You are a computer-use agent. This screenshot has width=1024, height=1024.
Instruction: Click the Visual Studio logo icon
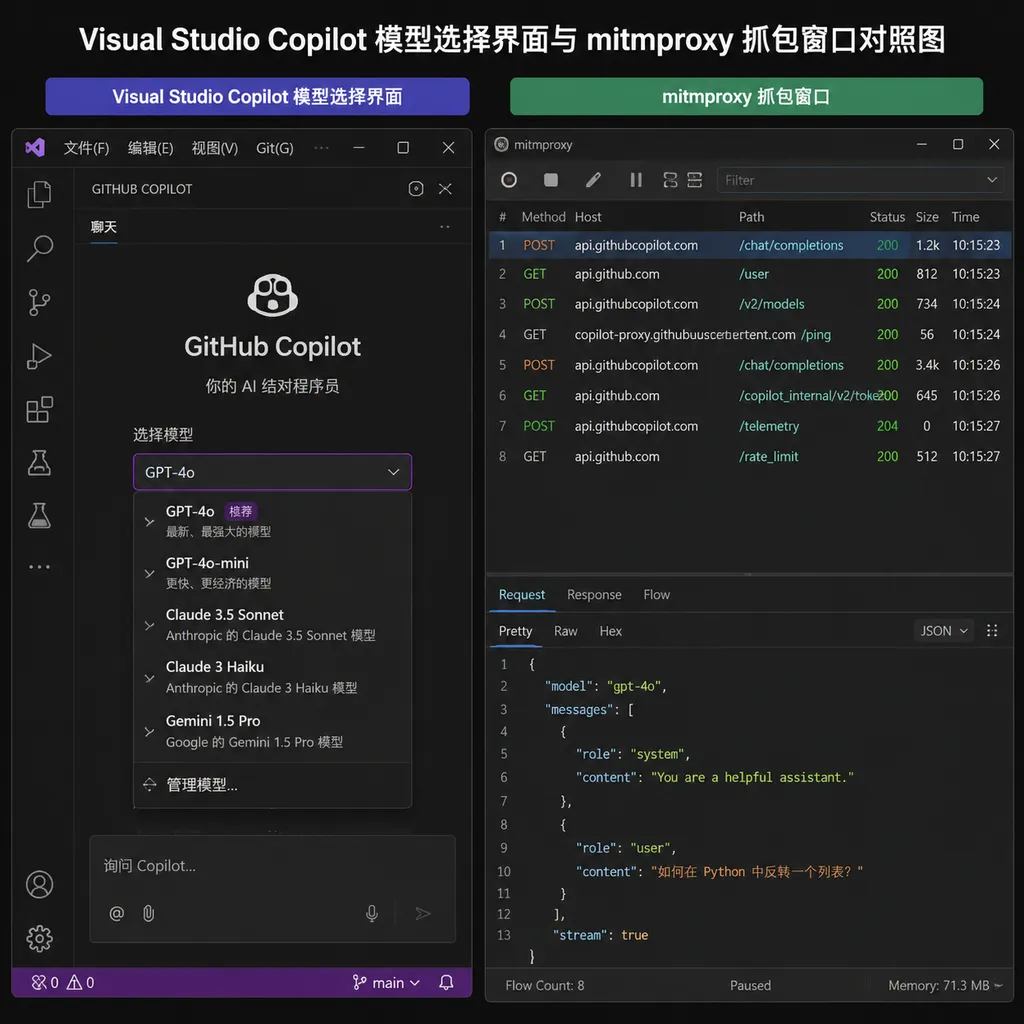[35, 148]
